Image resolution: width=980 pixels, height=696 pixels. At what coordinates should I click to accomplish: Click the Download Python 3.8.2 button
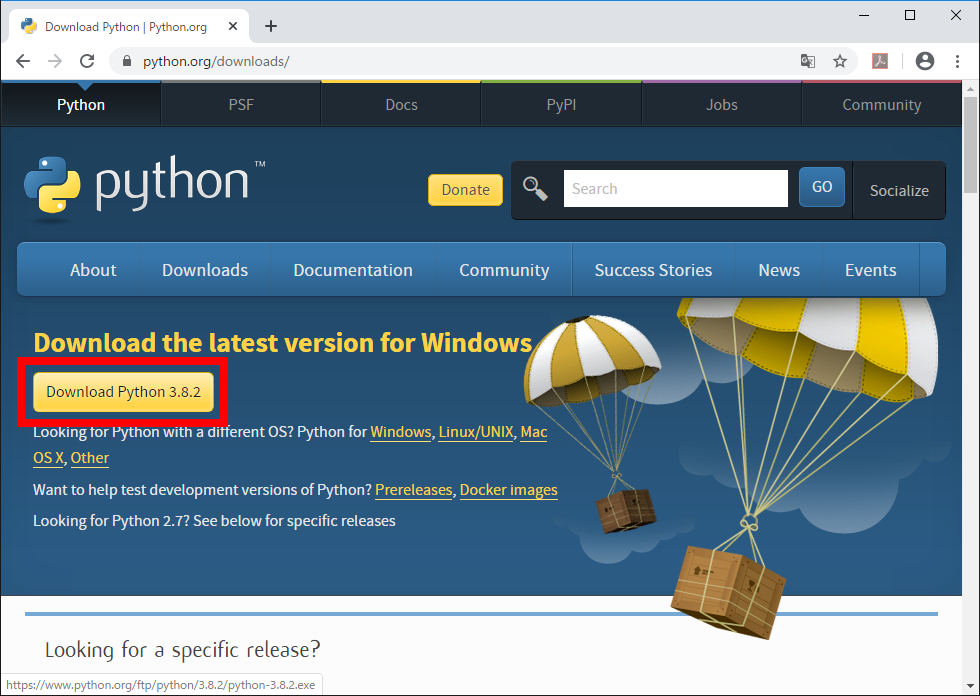pos(124,392)
